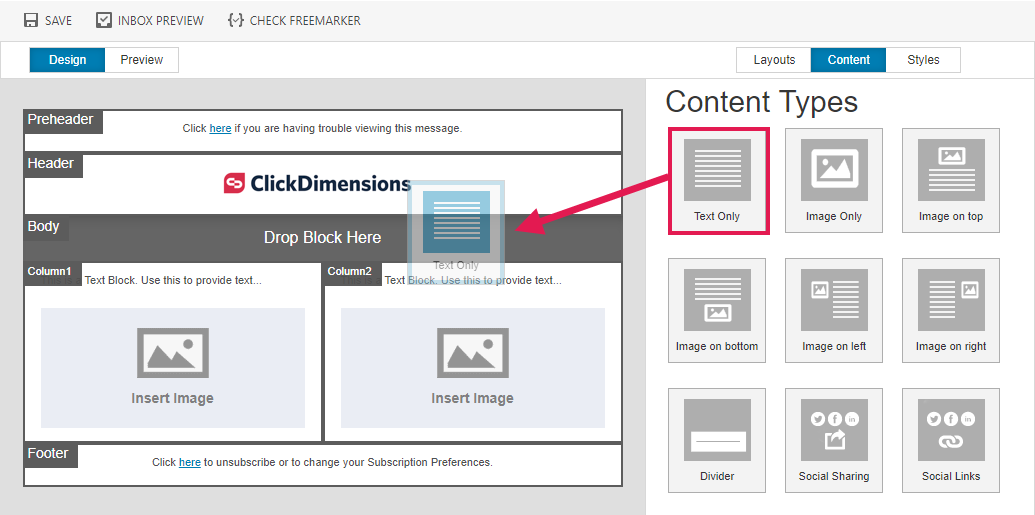The width and height of the screenshot is (1035, 515).
Task: Open the Styles tab
Action: point(923,59)
